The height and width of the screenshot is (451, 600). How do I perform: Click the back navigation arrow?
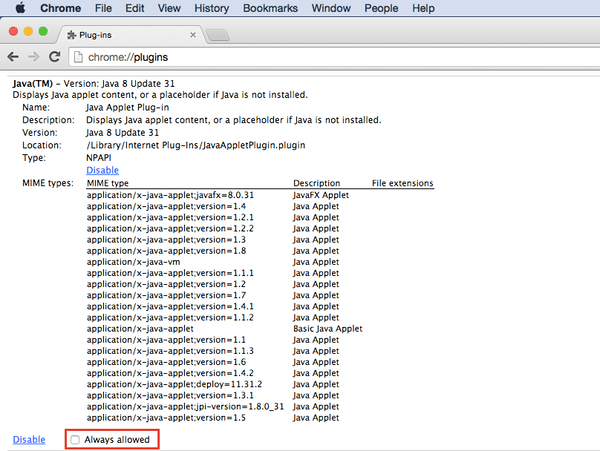(x=13, y=57)
